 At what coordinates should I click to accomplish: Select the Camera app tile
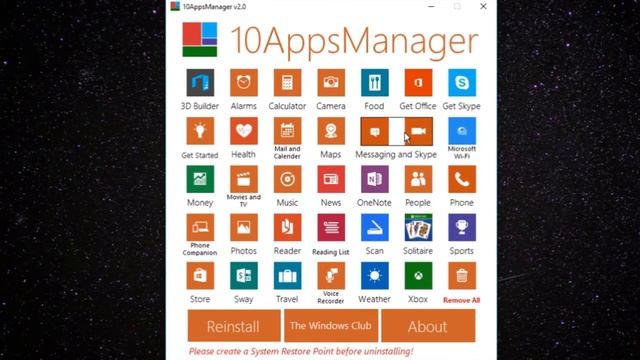pos(331,82)
